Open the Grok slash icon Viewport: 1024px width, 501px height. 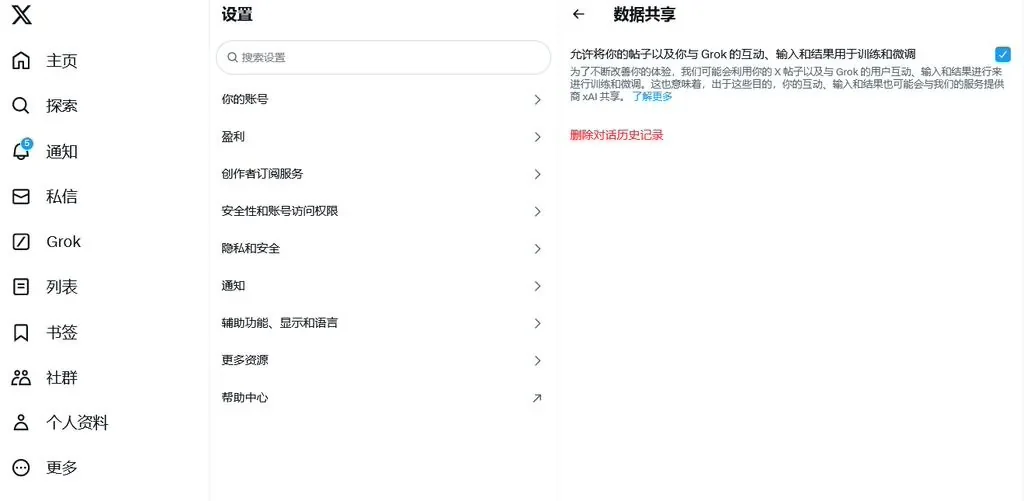[22, 242]
